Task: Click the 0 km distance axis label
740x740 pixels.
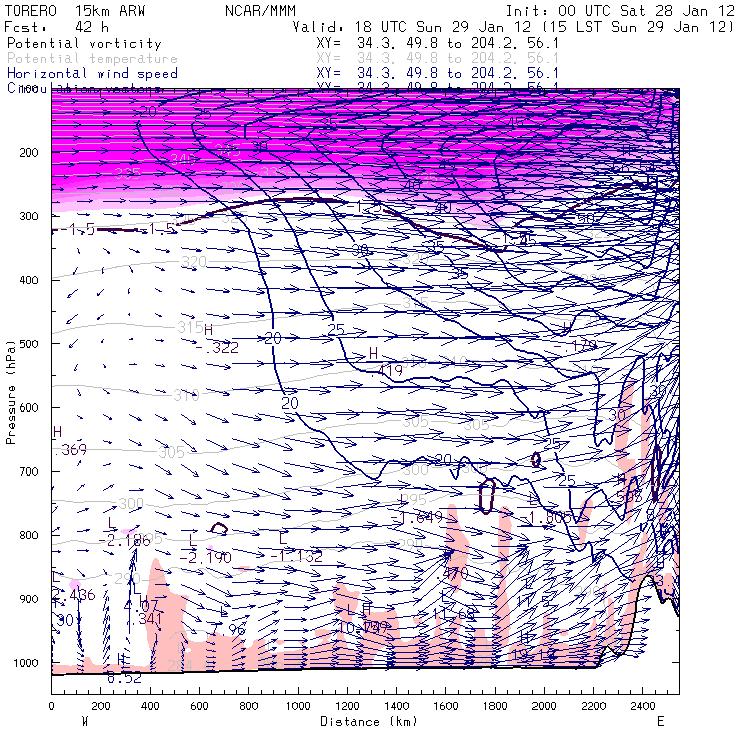Action: click(x=51, y=706)
